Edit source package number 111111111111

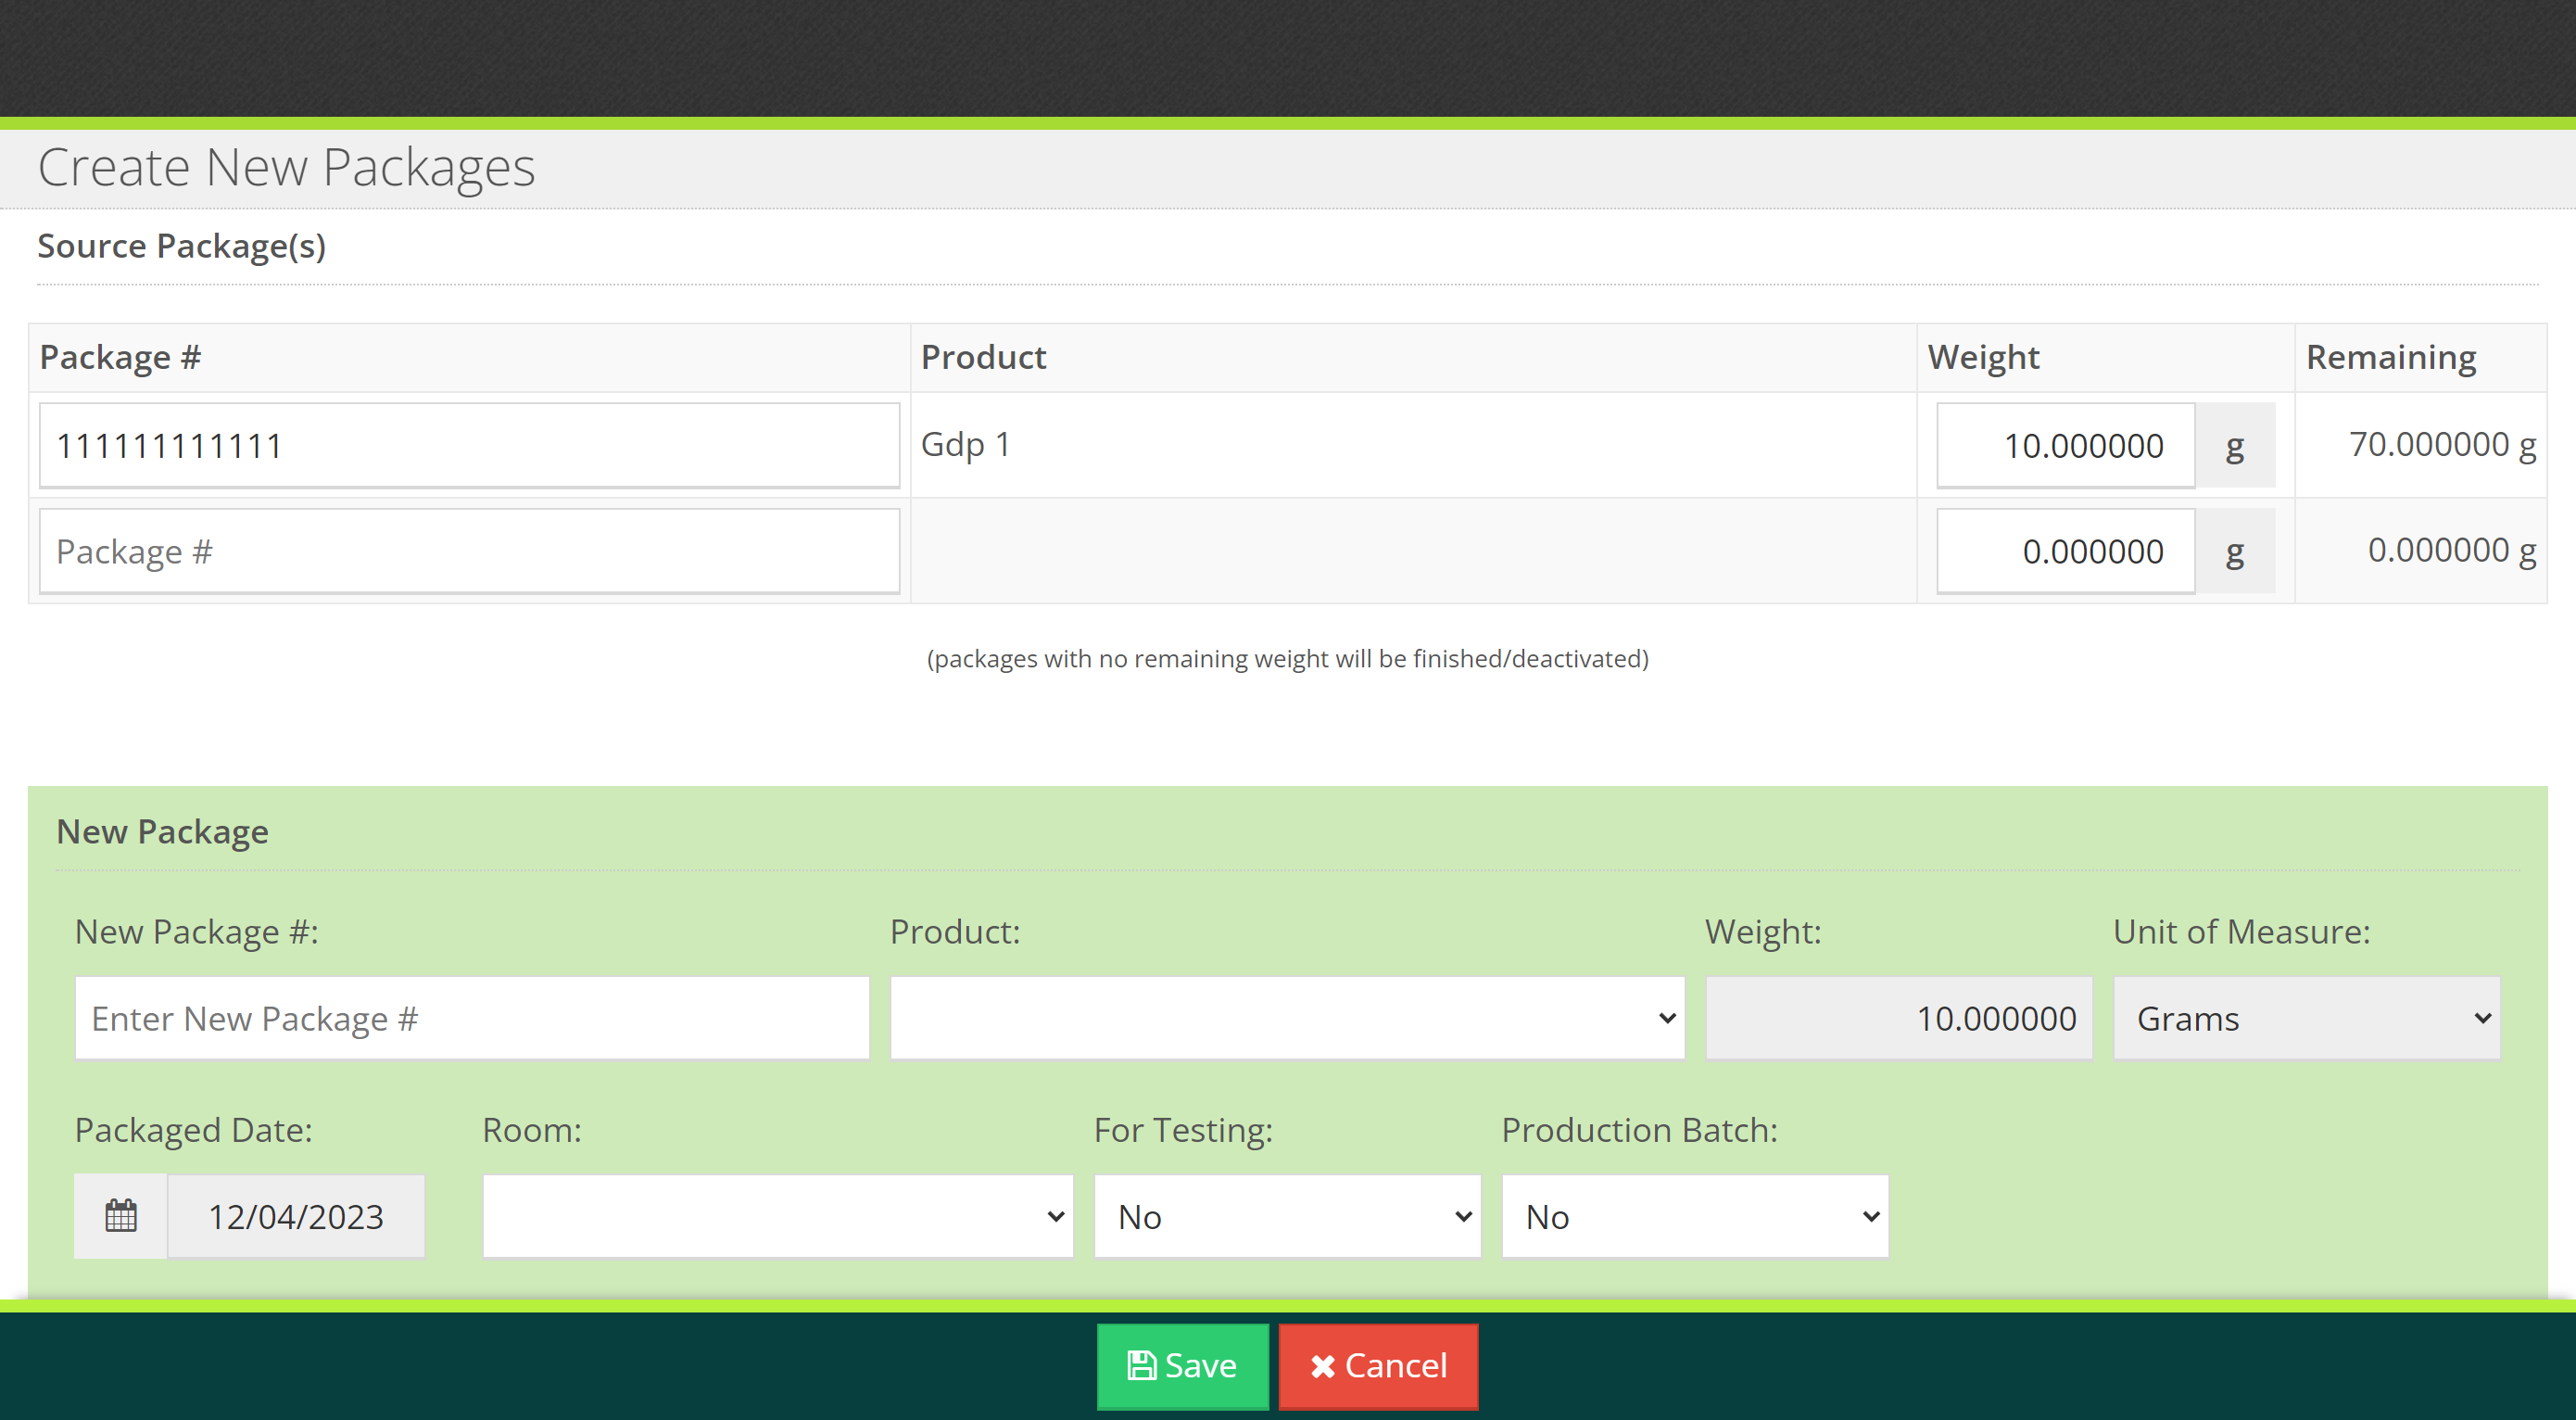469,445
